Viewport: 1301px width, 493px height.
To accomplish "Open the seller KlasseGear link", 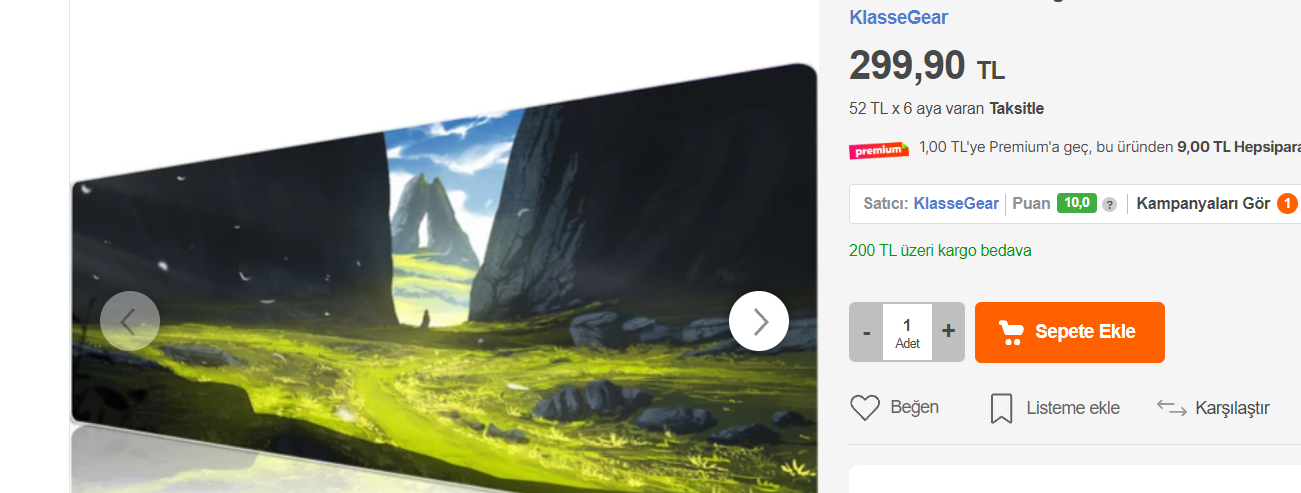I will (956, 203).
